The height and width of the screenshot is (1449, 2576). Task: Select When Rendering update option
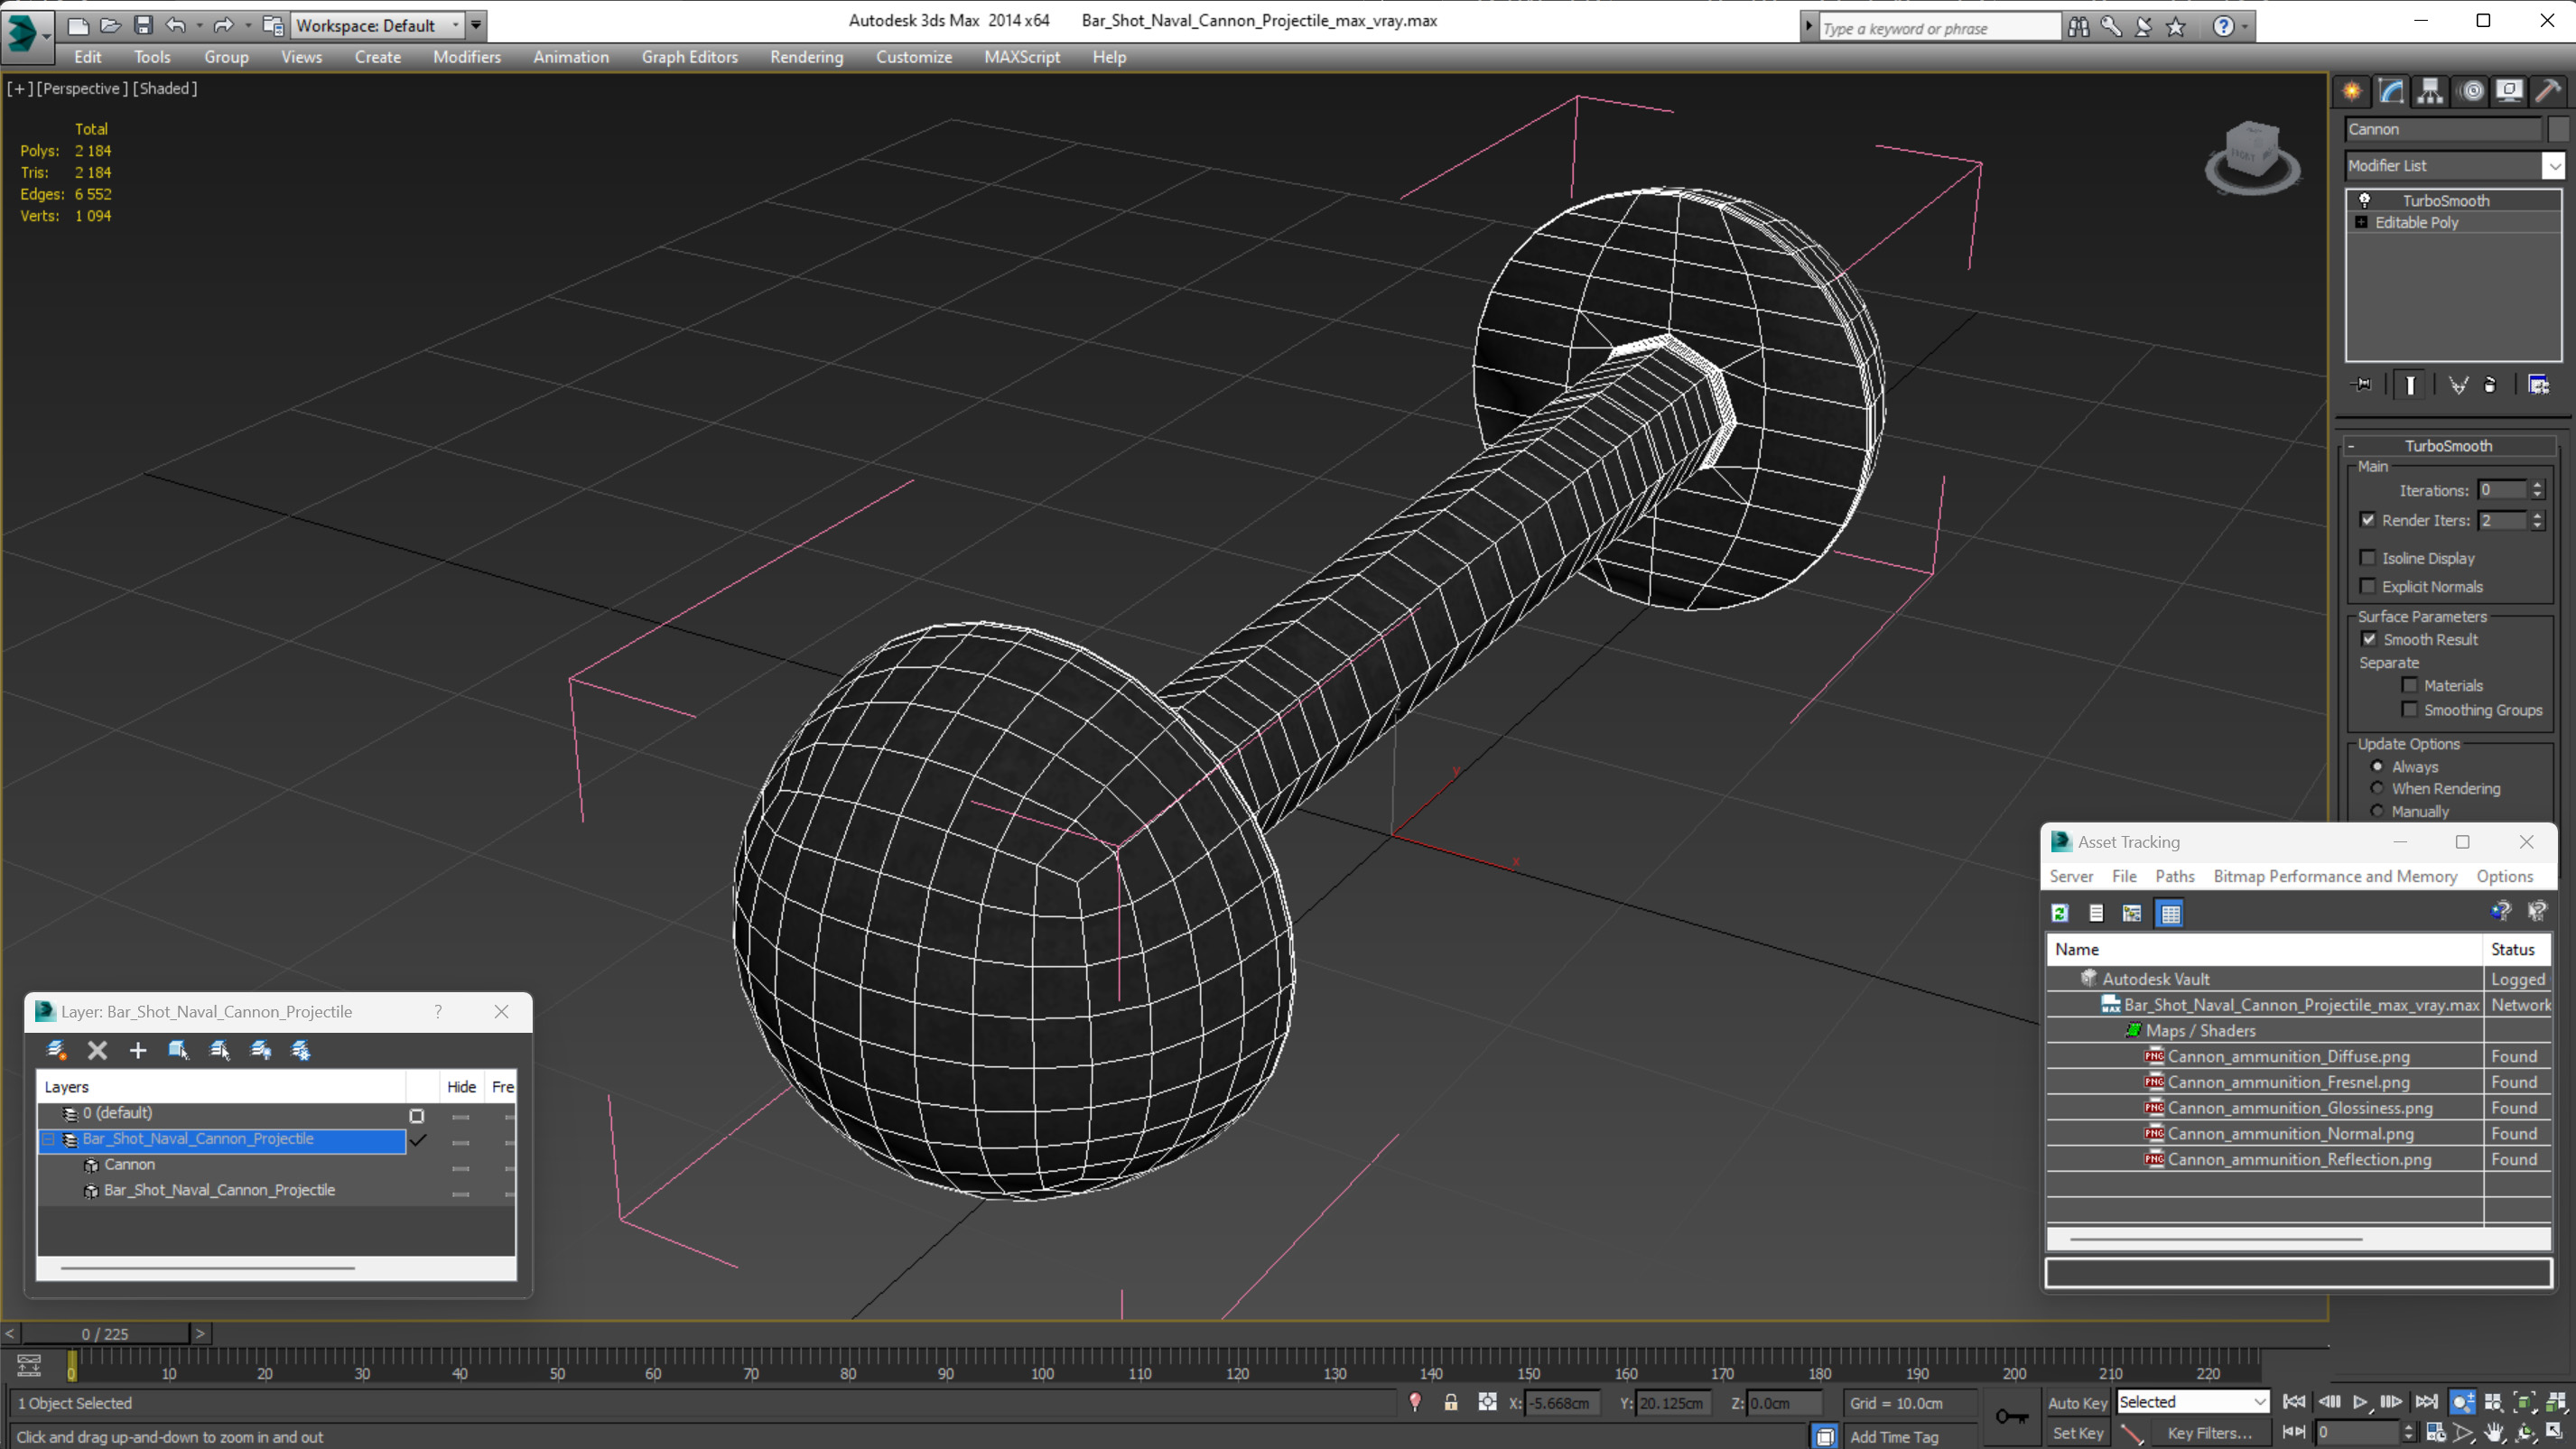coord(2377,788)
